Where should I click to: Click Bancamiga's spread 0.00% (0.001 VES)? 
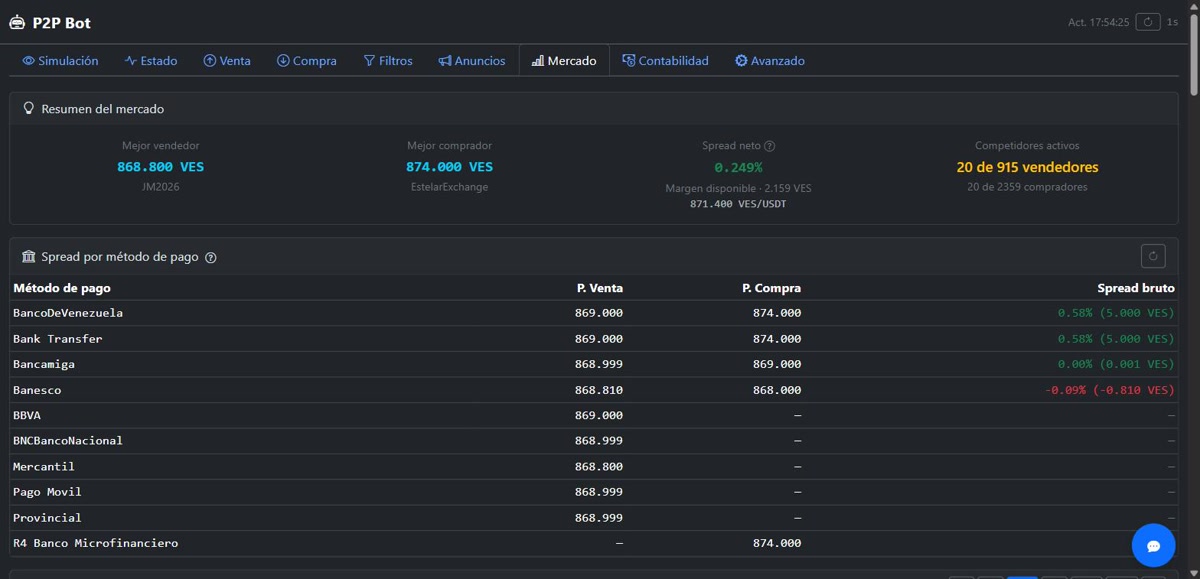(x=1116, y=364)
